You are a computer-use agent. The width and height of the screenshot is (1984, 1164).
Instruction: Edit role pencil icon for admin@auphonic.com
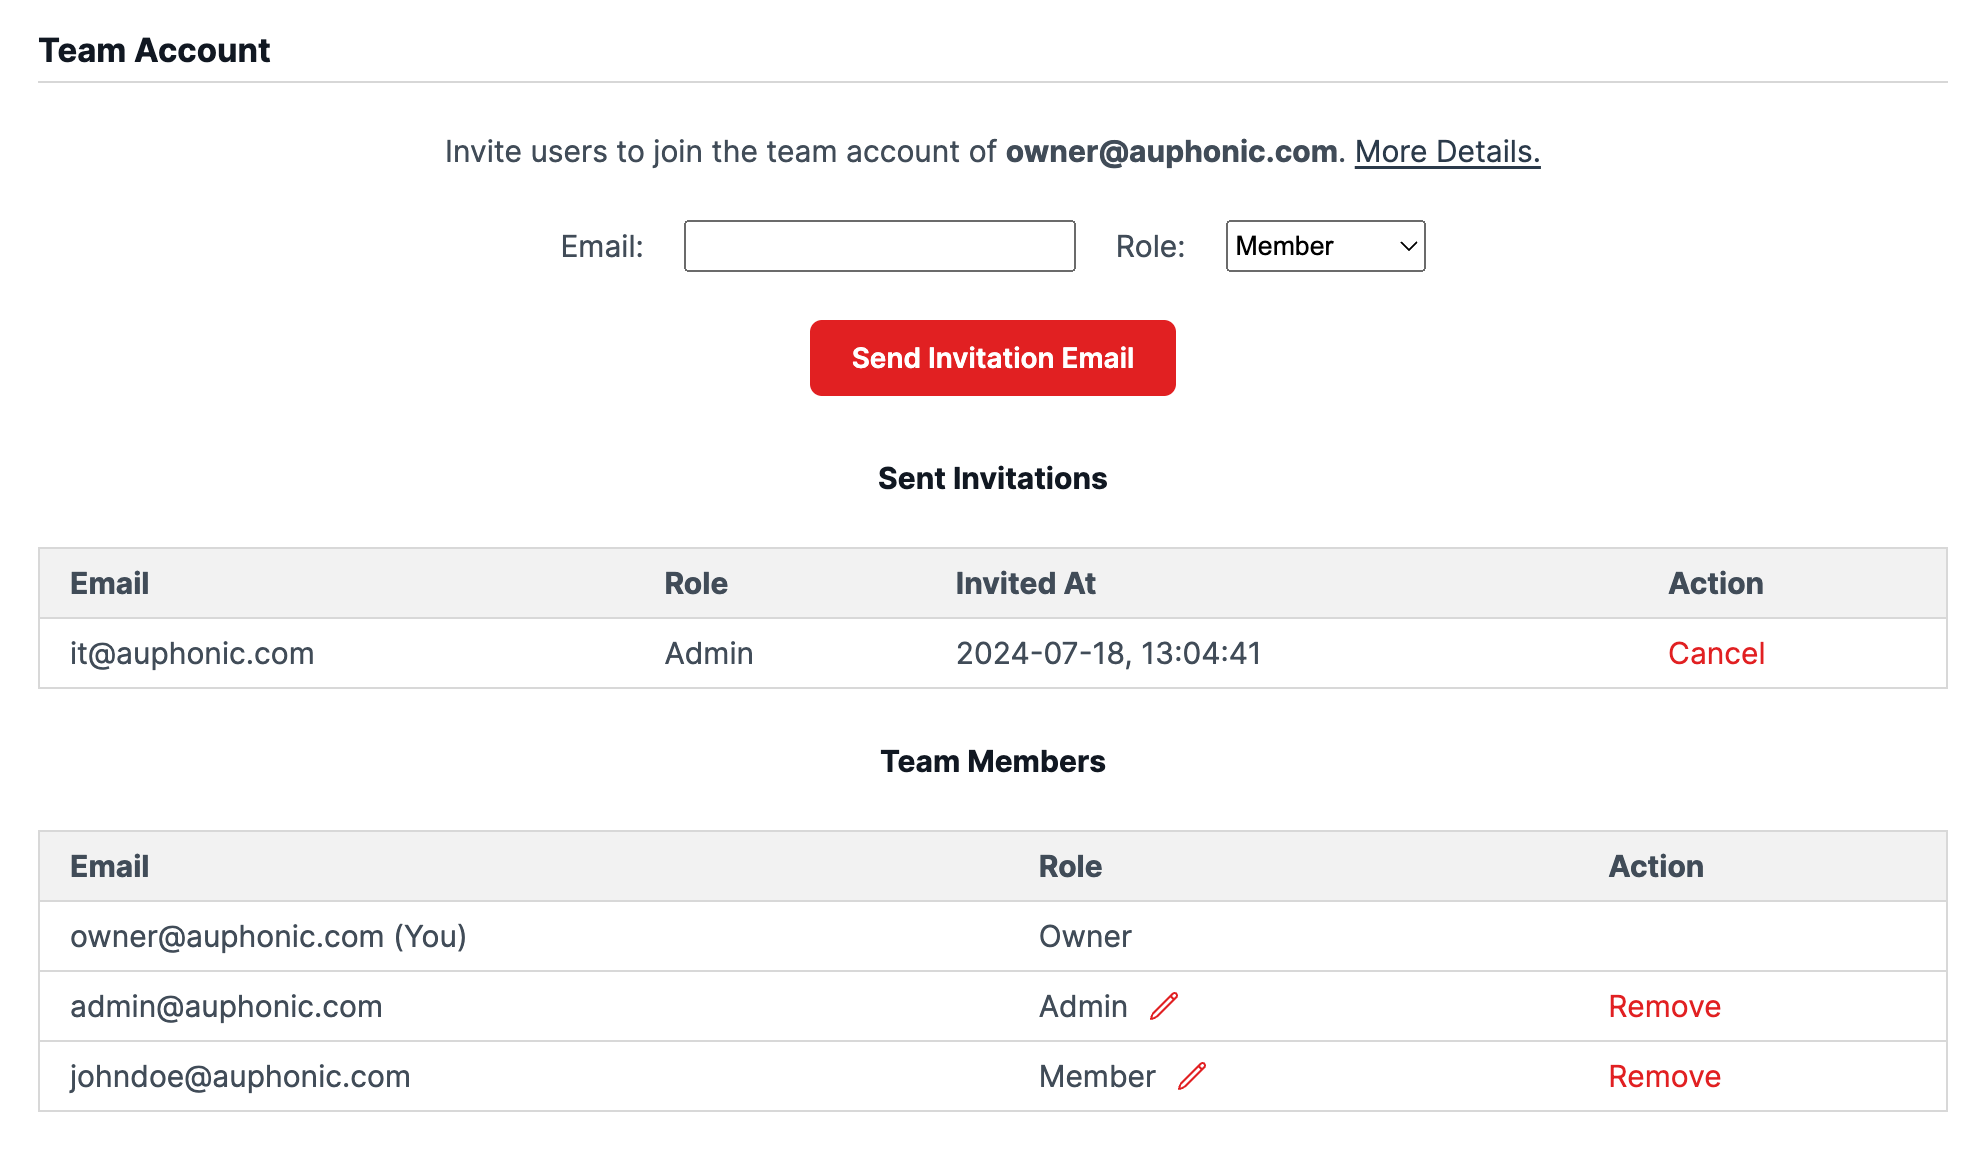pyautogui.click(x=1164, y=1006)
